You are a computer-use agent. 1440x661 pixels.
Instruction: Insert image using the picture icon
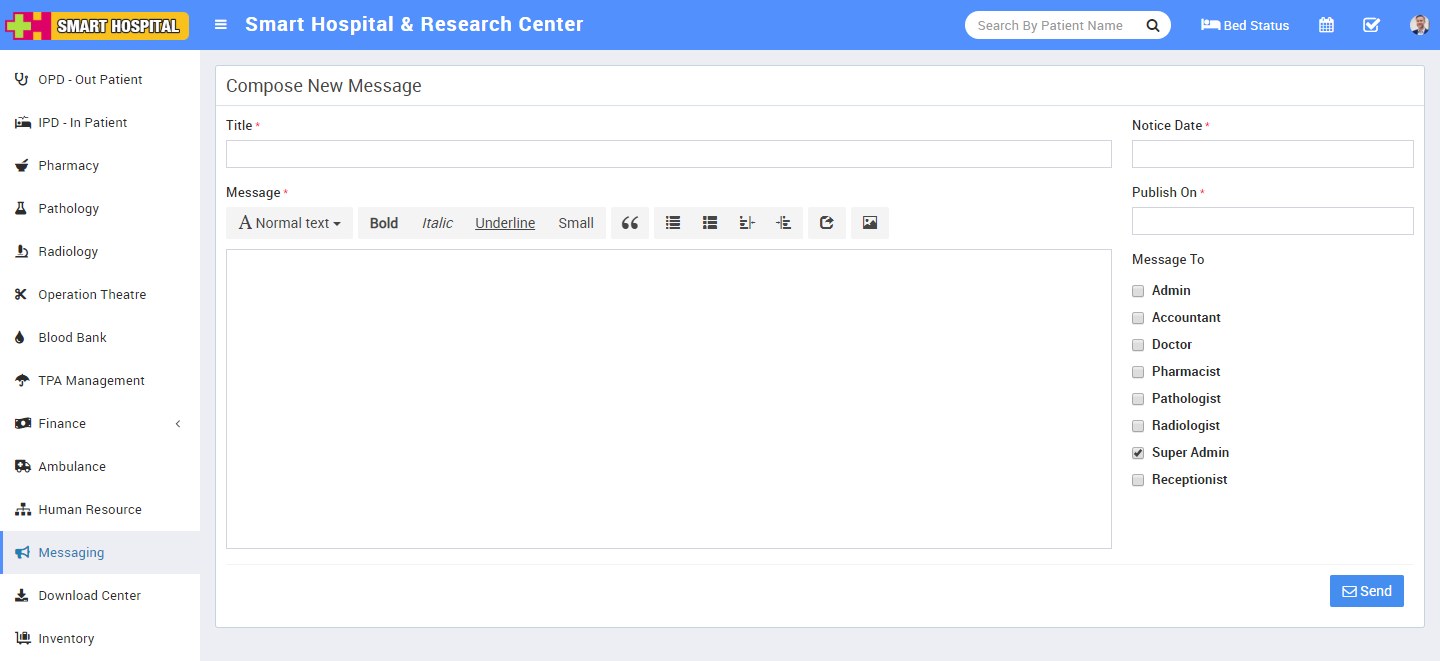coord(869,223)
